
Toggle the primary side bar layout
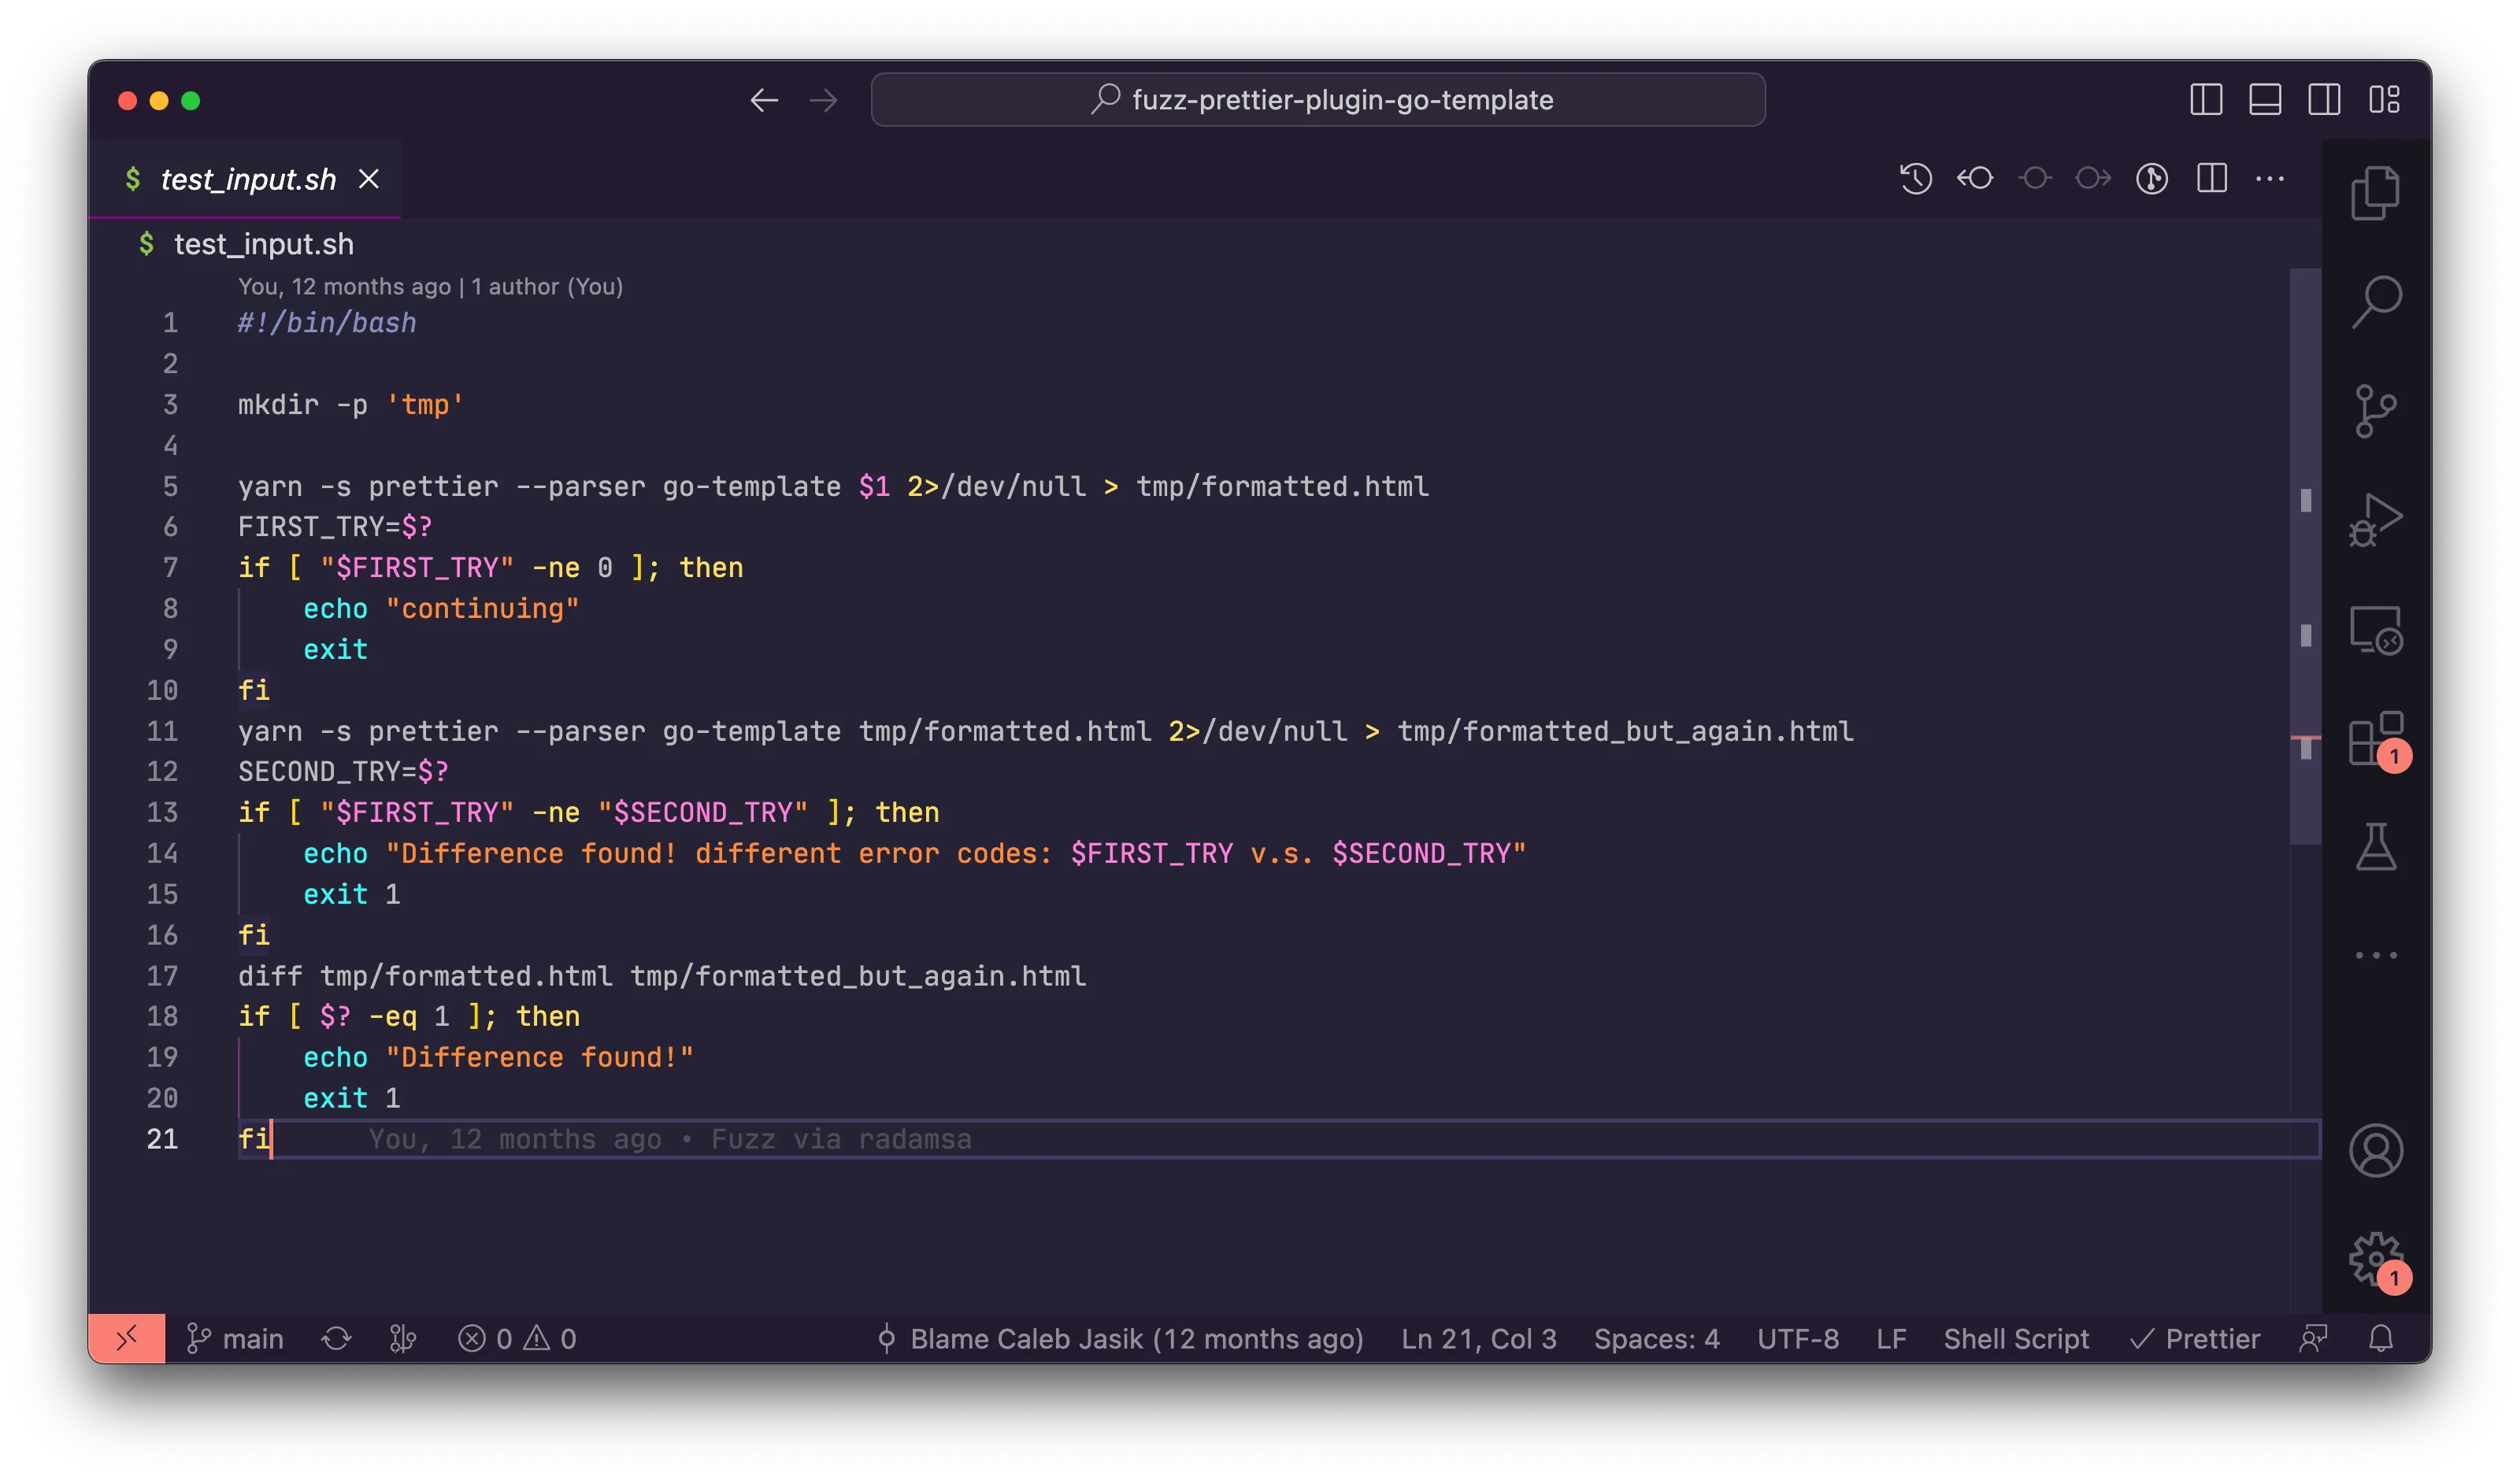pyautogui.click(x=2205, y=100)
